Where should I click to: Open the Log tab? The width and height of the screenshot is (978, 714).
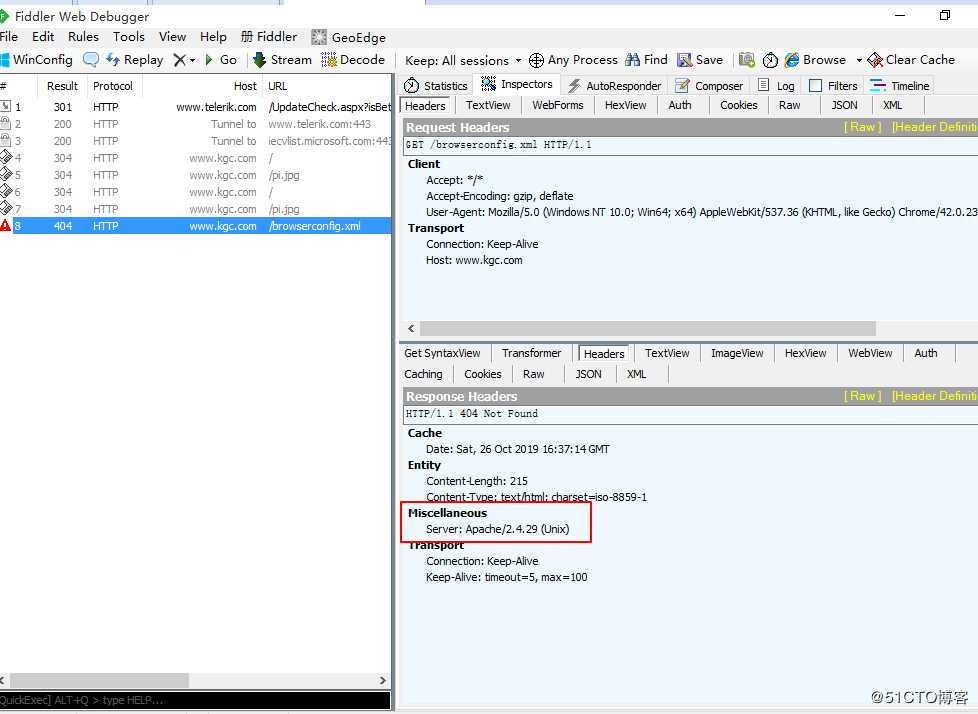point(776,85)
